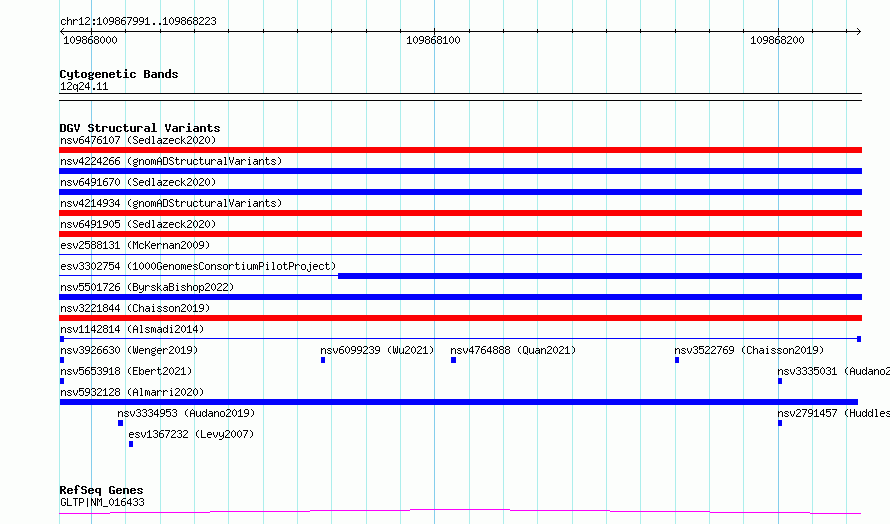Image resolution: width=890 pixels, height=524 pixels.
Task: Open the nsv3334953 (Audano2019) label
Action: [x=186, y=413]
